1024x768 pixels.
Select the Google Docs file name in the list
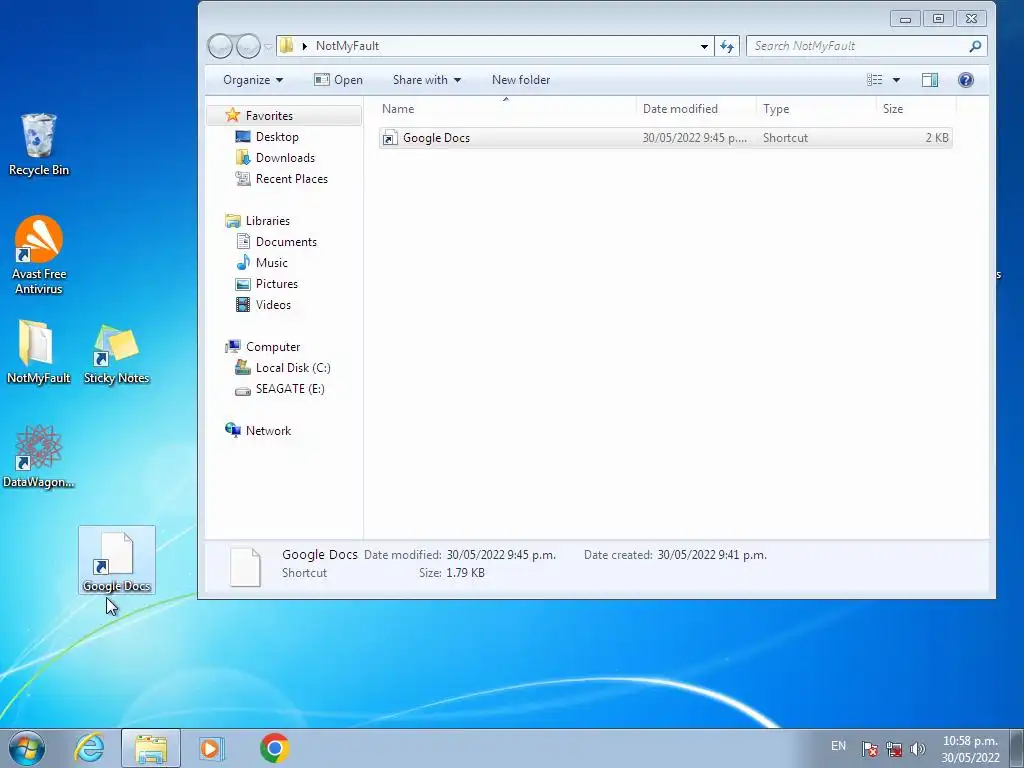[x=436, y=138]
